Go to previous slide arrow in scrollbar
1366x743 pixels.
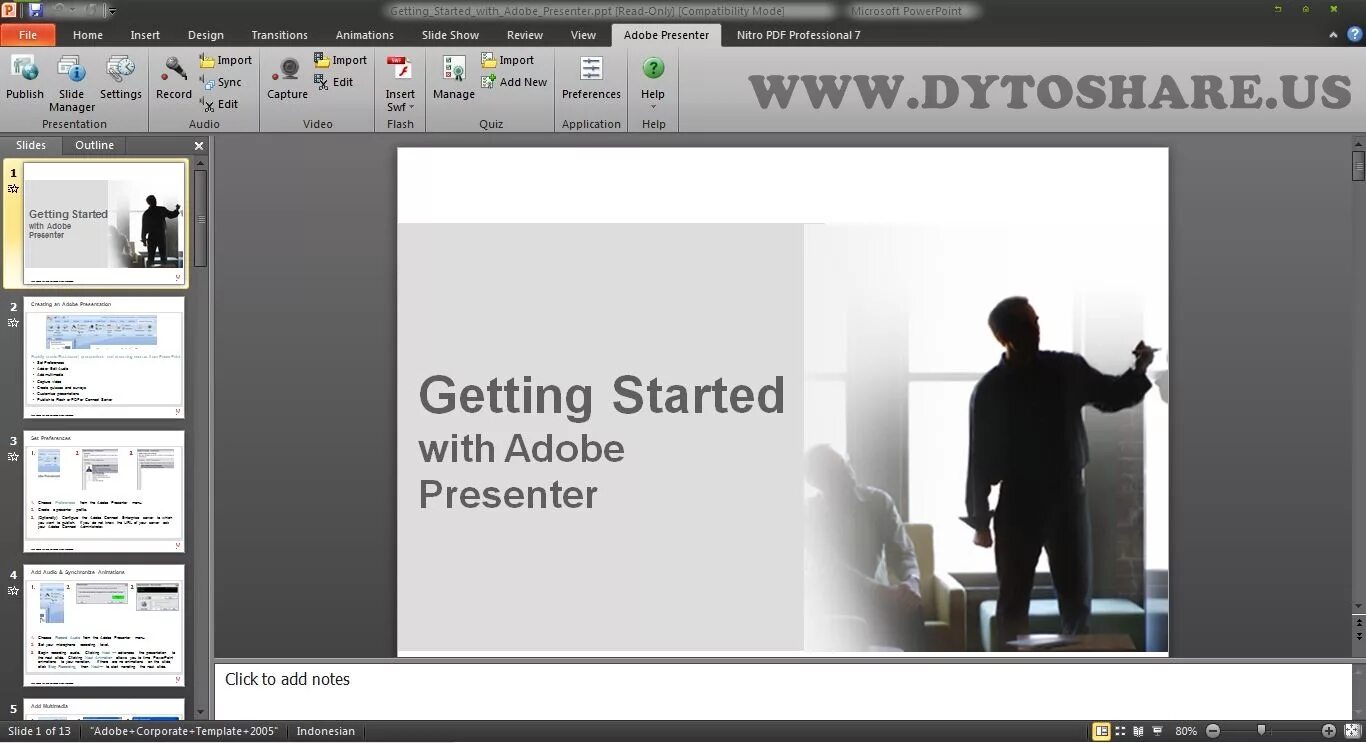pyautogui.click(x=1358, y=622)
